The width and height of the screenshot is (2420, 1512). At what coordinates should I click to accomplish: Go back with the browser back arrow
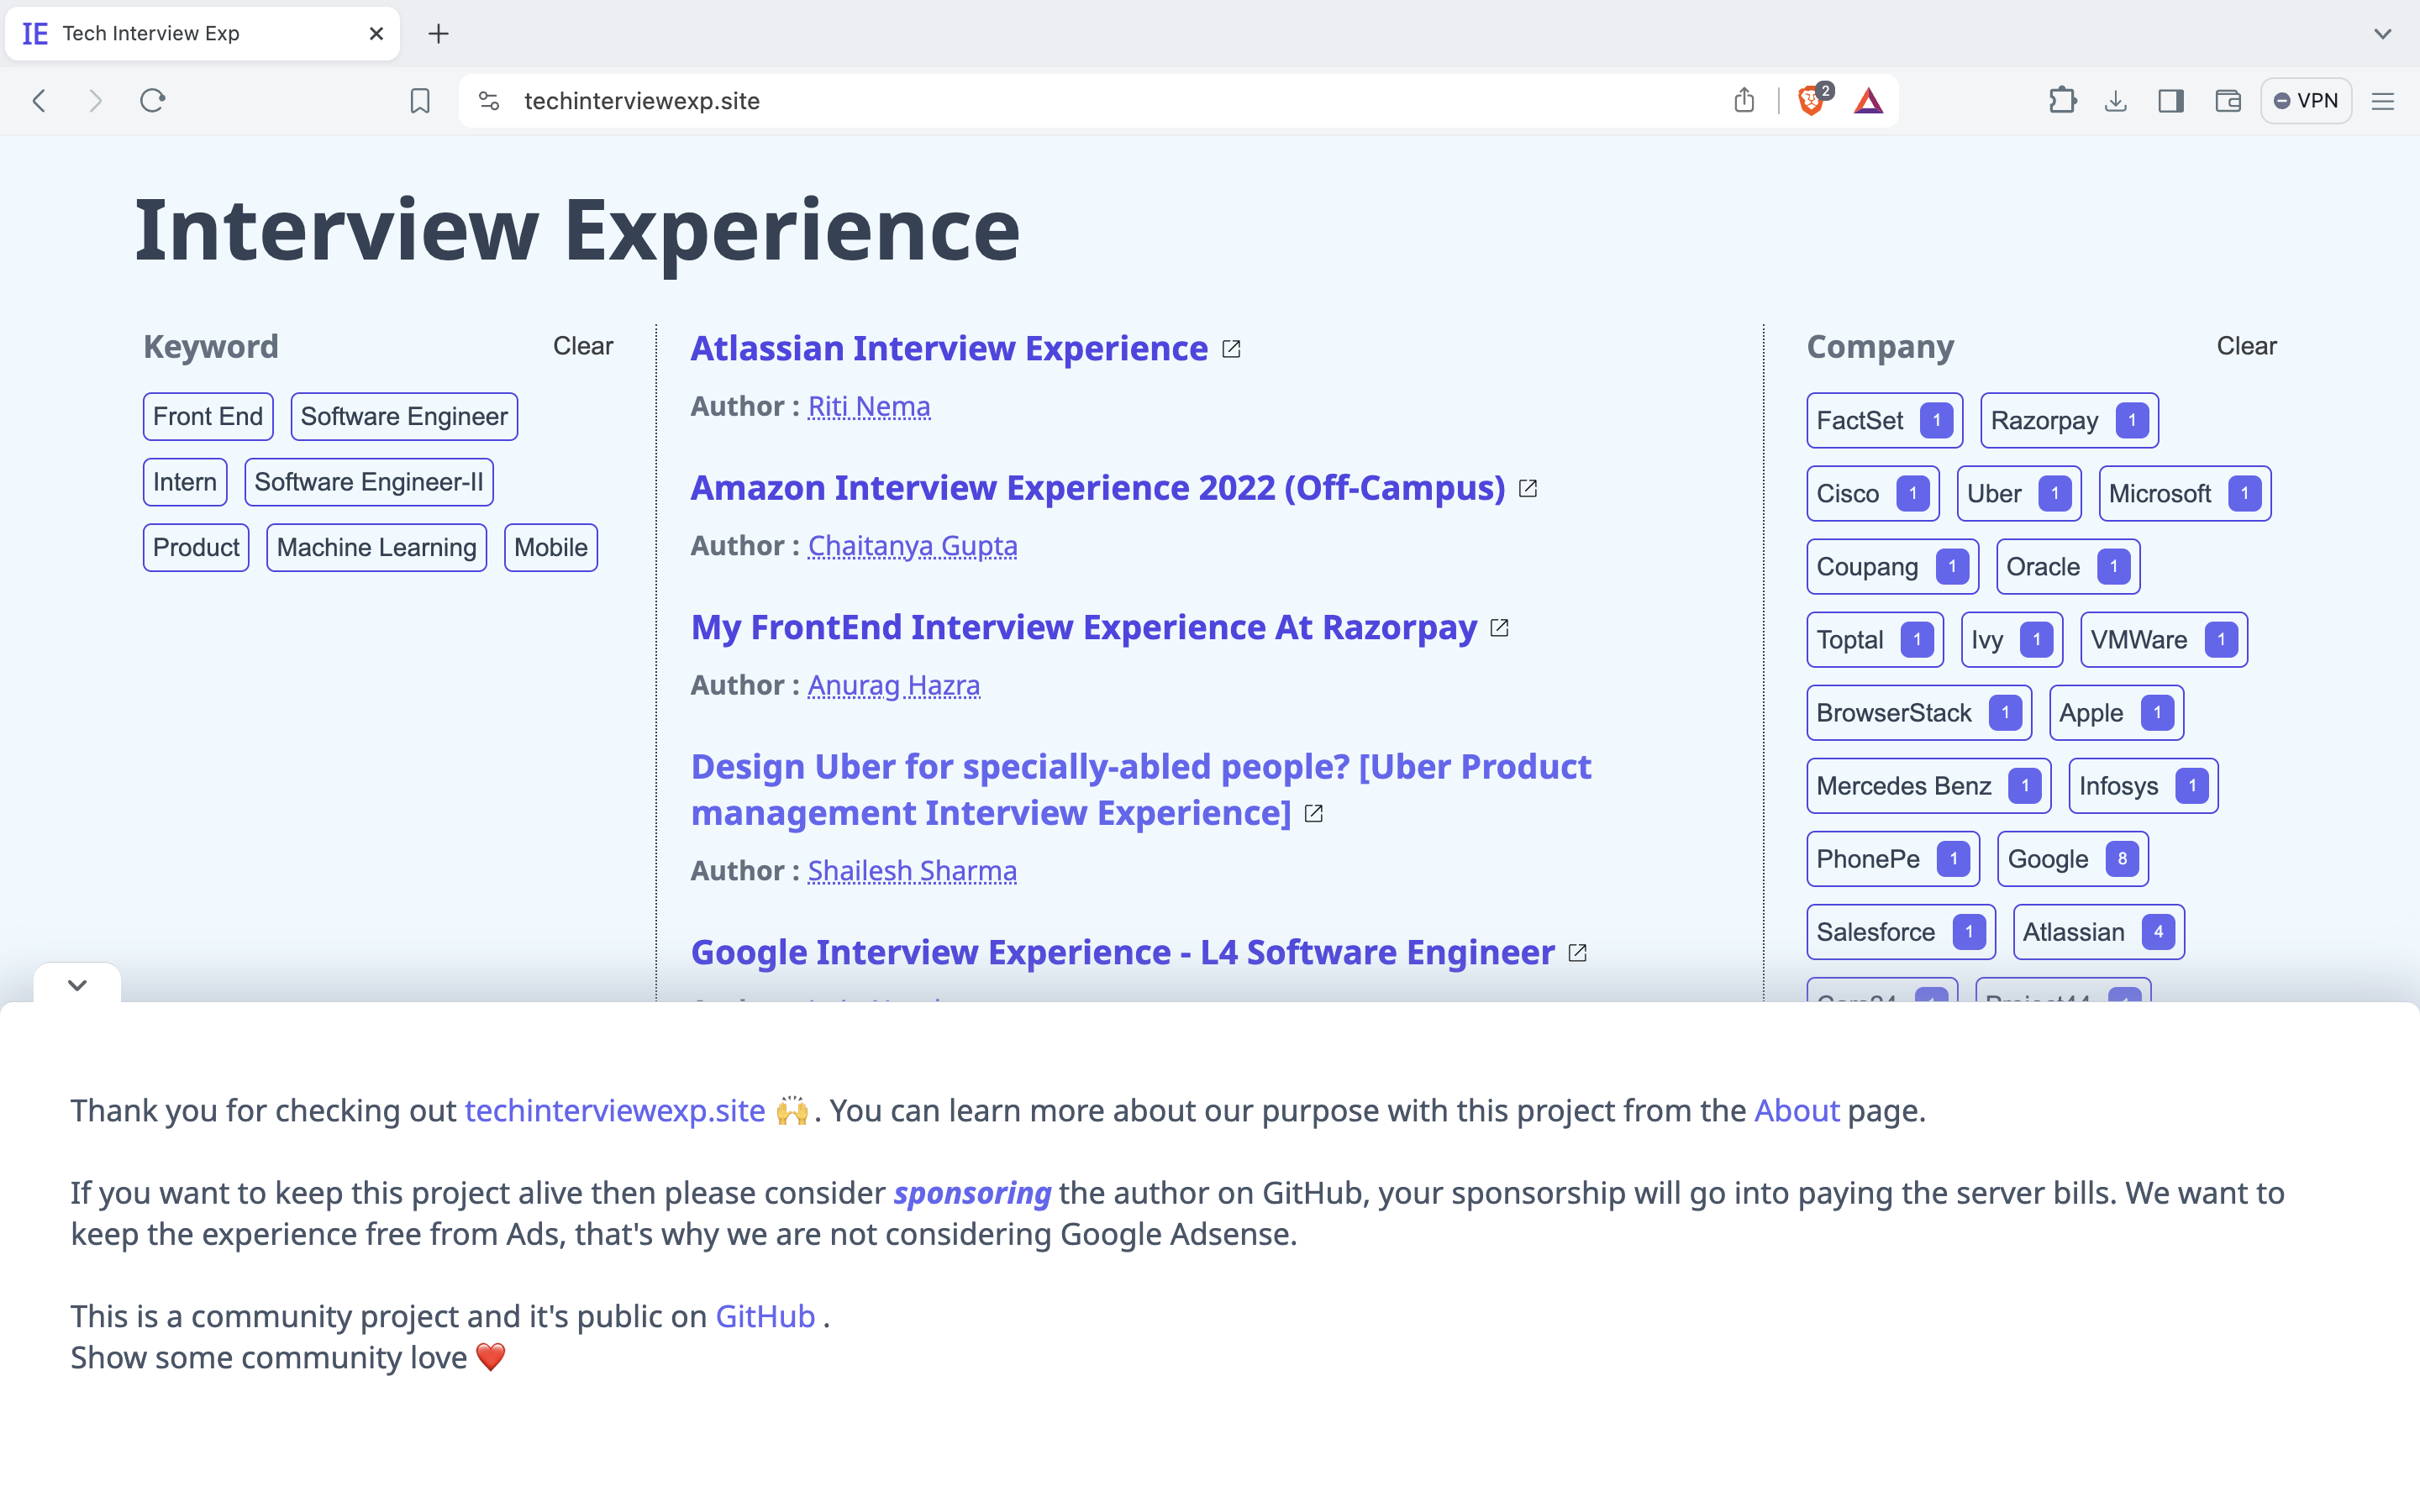pyautogui.click(x=39, y=101)
